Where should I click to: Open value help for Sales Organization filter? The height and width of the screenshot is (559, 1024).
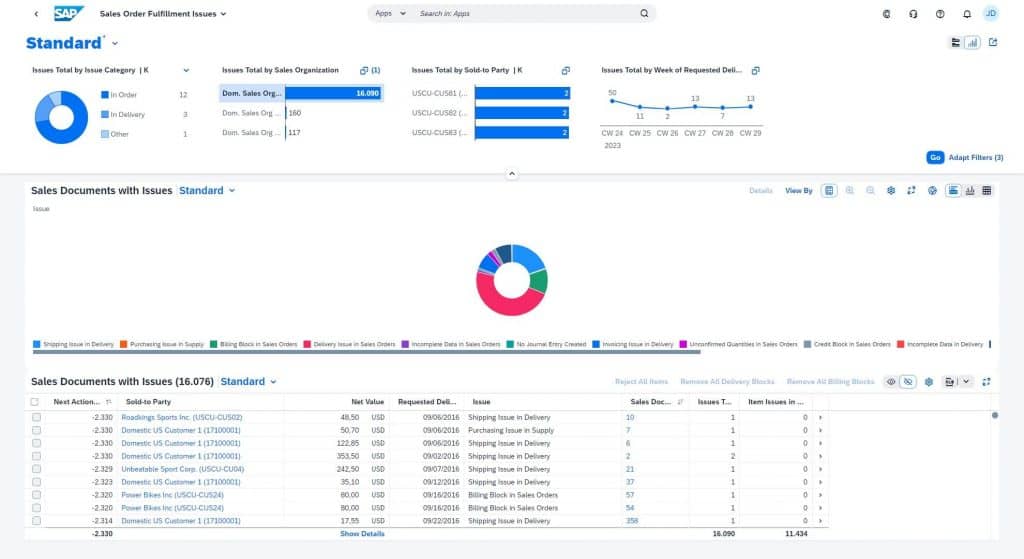(364, 70)
